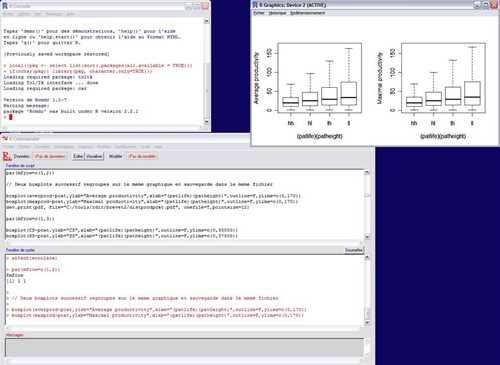
Task: Click script window scrollbar up arrow
Action: point(367,173)
